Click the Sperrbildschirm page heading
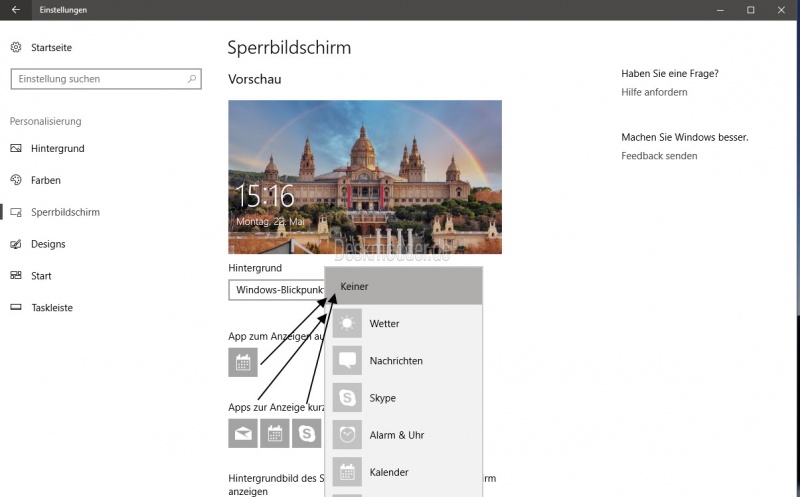The height and width of the screenshot is (497, 800). click(x=289, y=48)
